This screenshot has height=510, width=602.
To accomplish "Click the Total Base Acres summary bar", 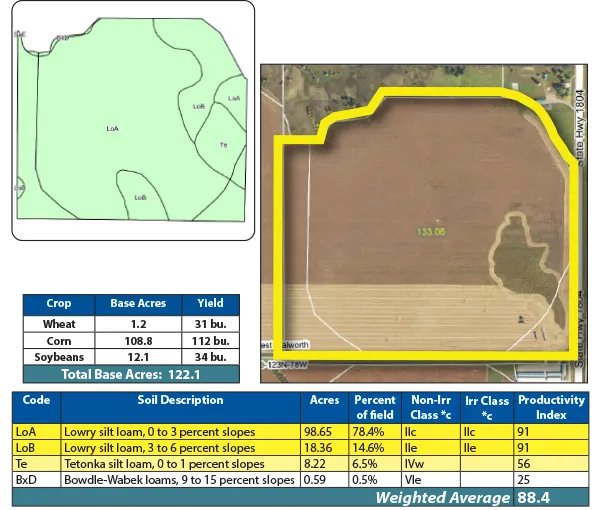I will tap(130, 374).
